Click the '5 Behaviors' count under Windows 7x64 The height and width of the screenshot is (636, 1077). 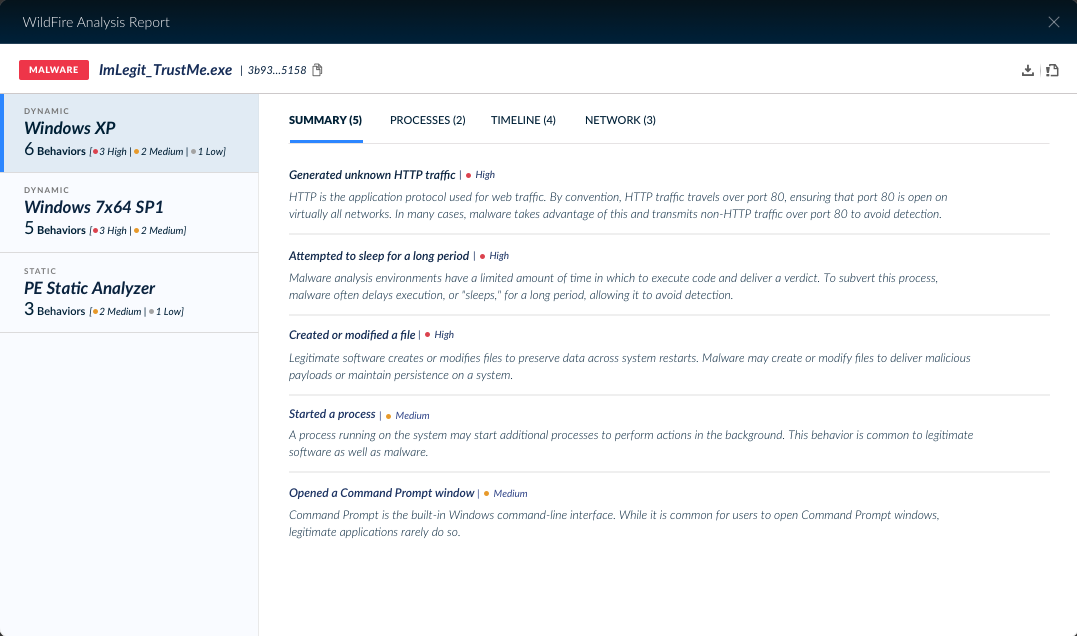[x=55, y=229]
